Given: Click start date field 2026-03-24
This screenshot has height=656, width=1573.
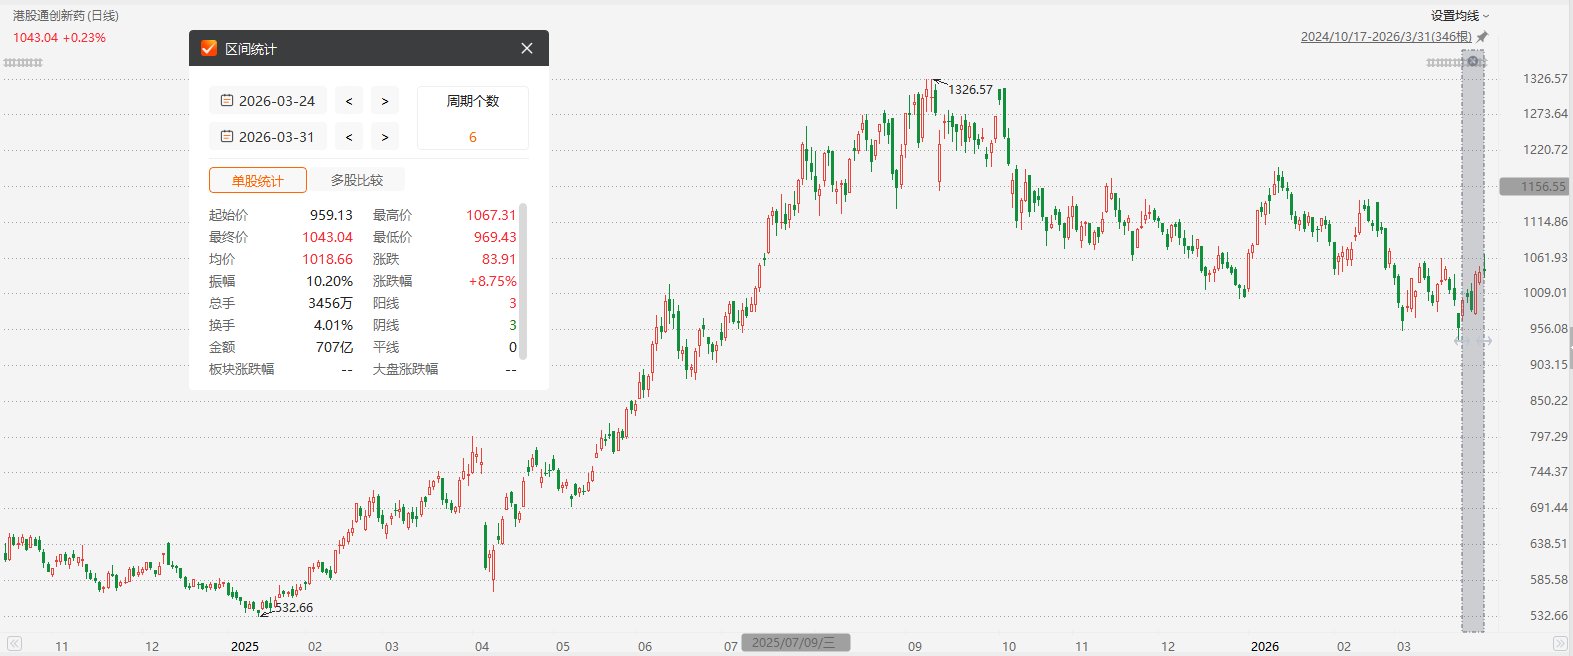Looking at the screenshot, I should point(268,101).
